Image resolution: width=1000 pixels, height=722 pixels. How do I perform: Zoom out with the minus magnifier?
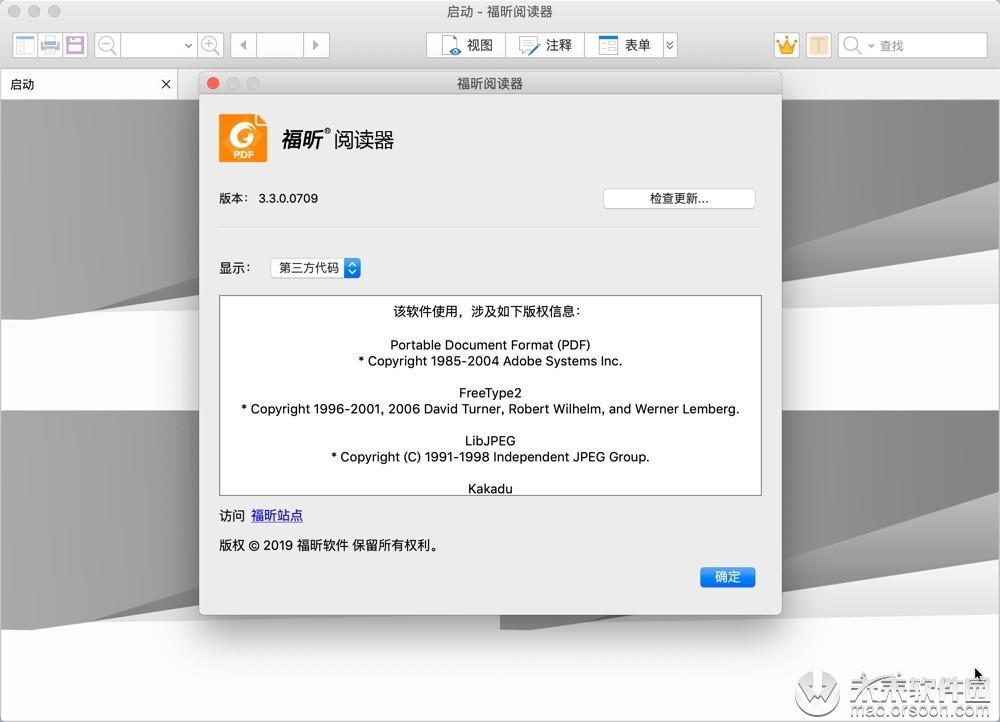107,45
